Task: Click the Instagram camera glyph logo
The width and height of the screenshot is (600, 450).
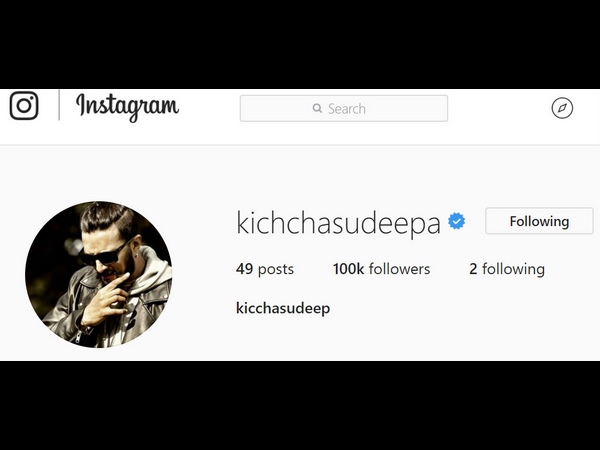Action: pos(24,105)
